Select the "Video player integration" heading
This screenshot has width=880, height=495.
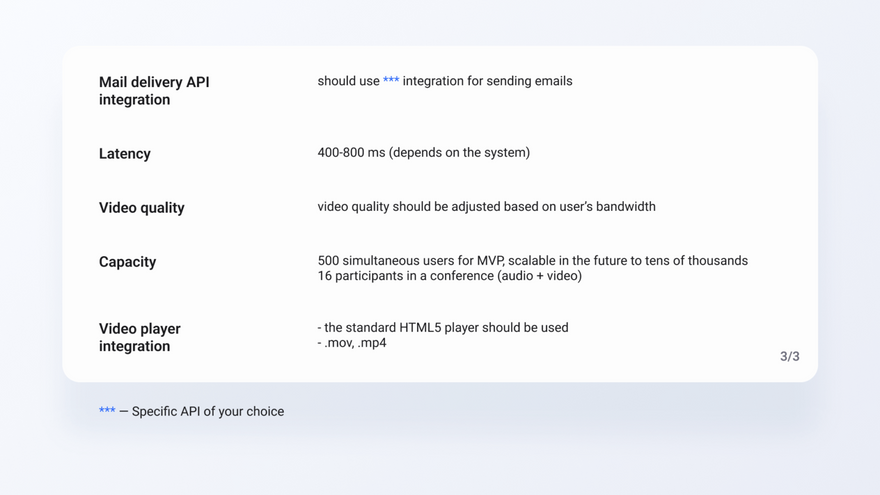140,337
